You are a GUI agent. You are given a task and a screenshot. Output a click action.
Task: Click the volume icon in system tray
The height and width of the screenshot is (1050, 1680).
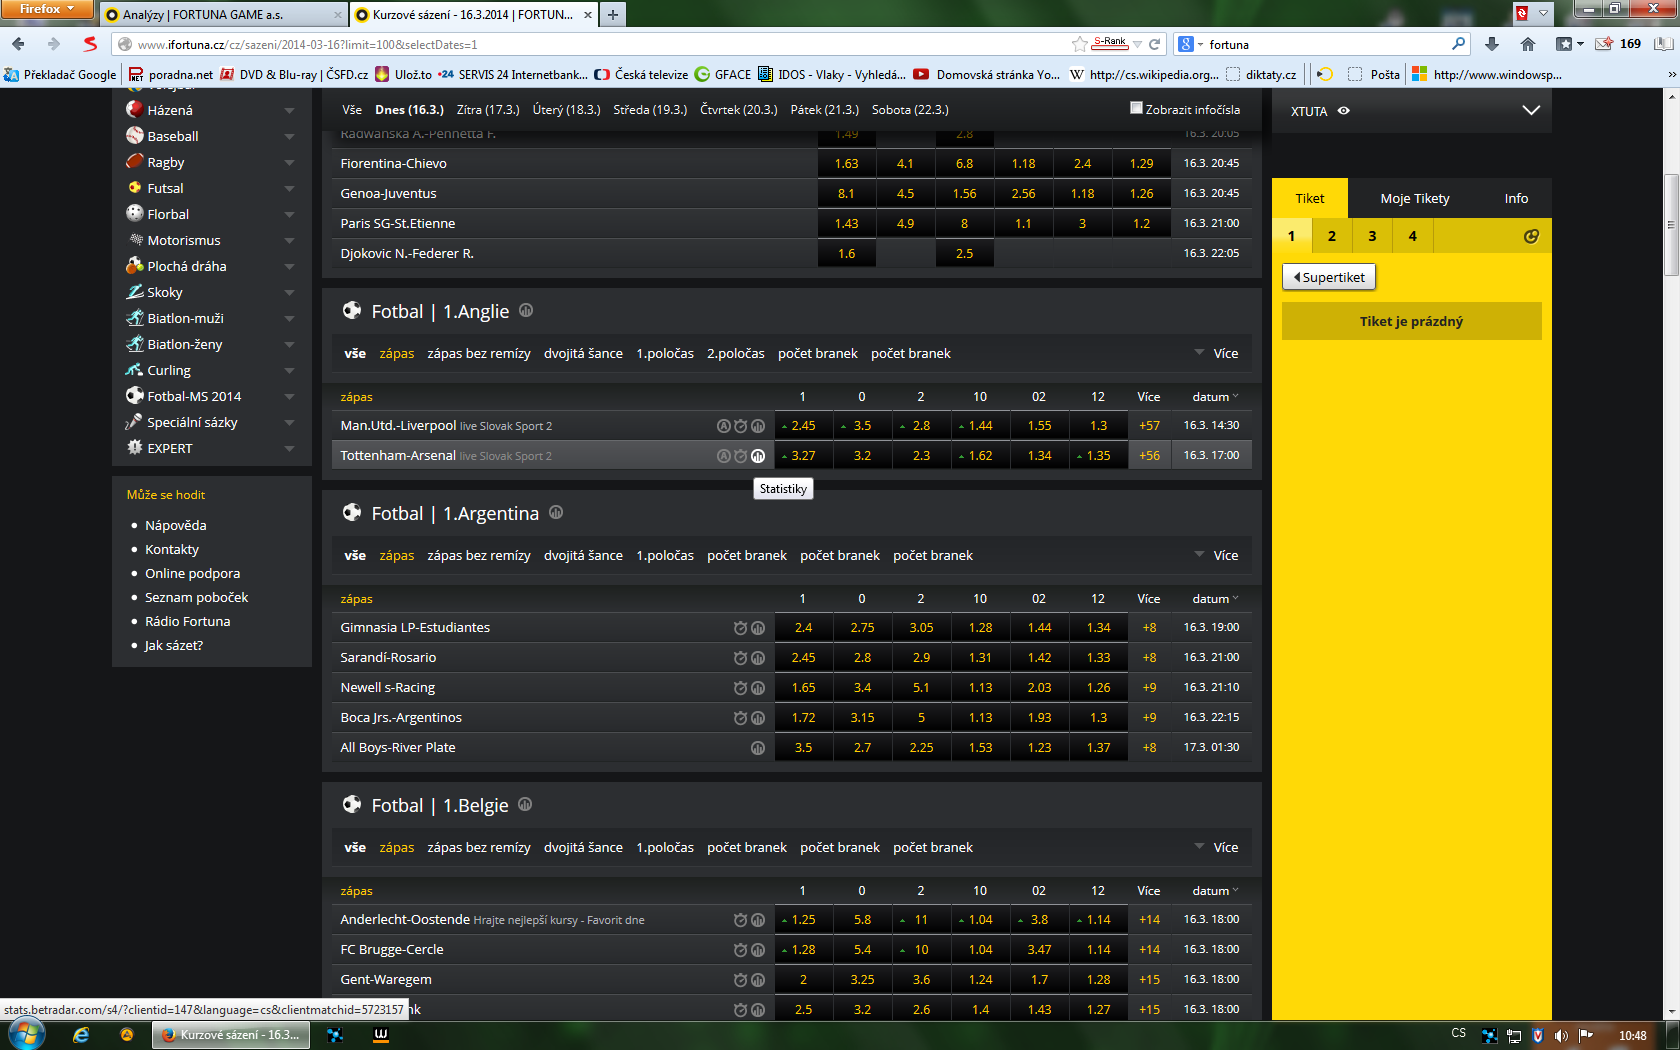point(1561,1036)
